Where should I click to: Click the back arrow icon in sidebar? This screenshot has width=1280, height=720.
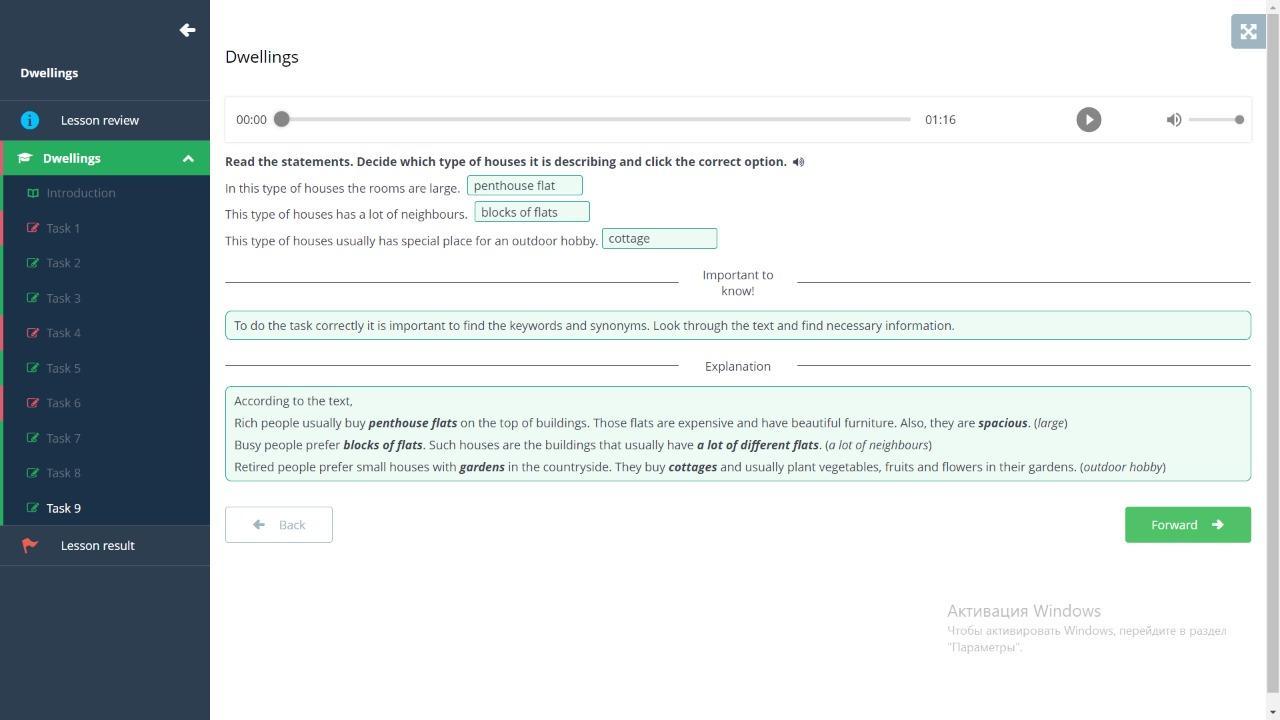(187, 30)
